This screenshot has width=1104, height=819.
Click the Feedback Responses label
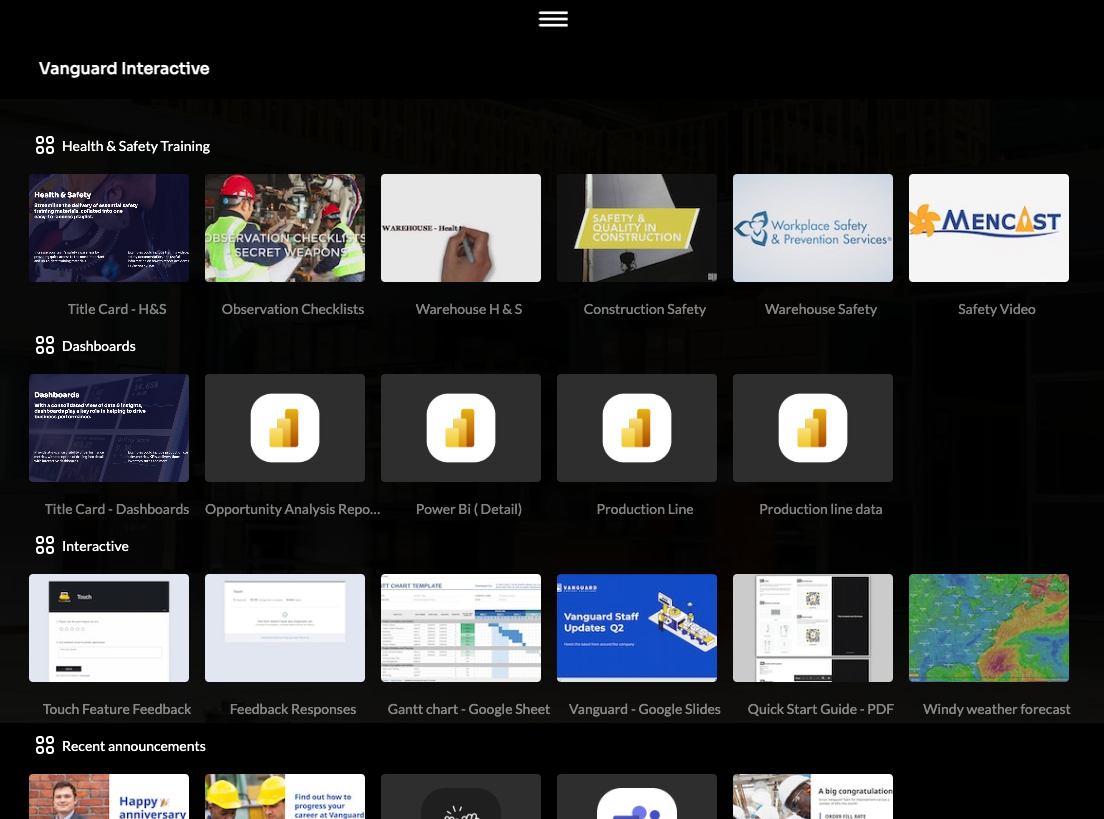click(293, 709)
